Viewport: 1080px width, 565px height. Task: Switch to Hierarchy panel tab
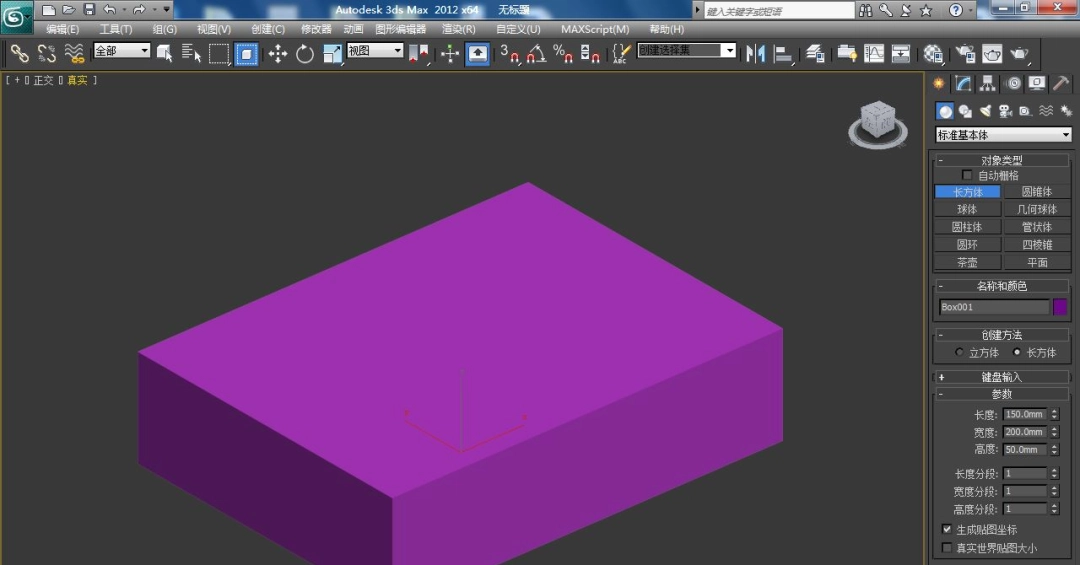pos(988,83)
